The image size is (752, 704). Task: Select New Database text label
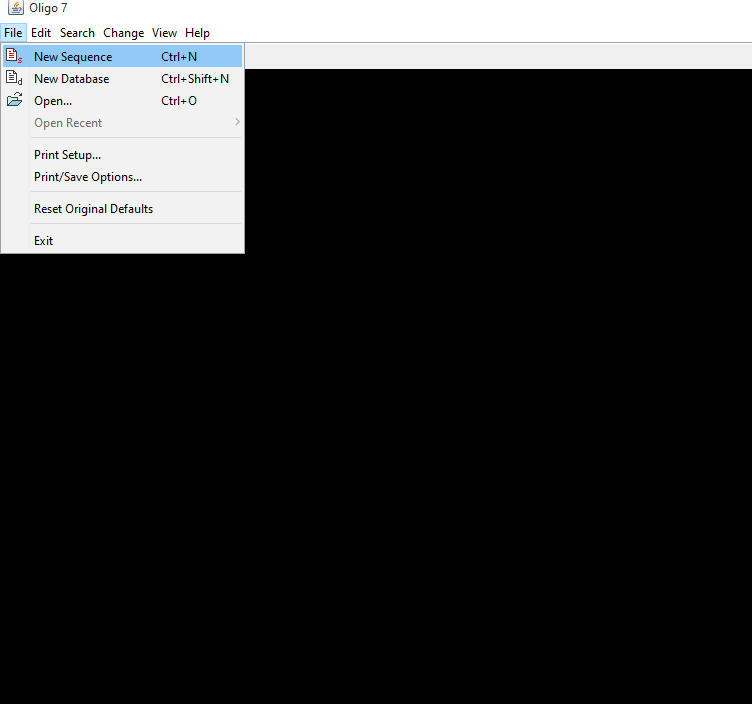coord(72,79)
